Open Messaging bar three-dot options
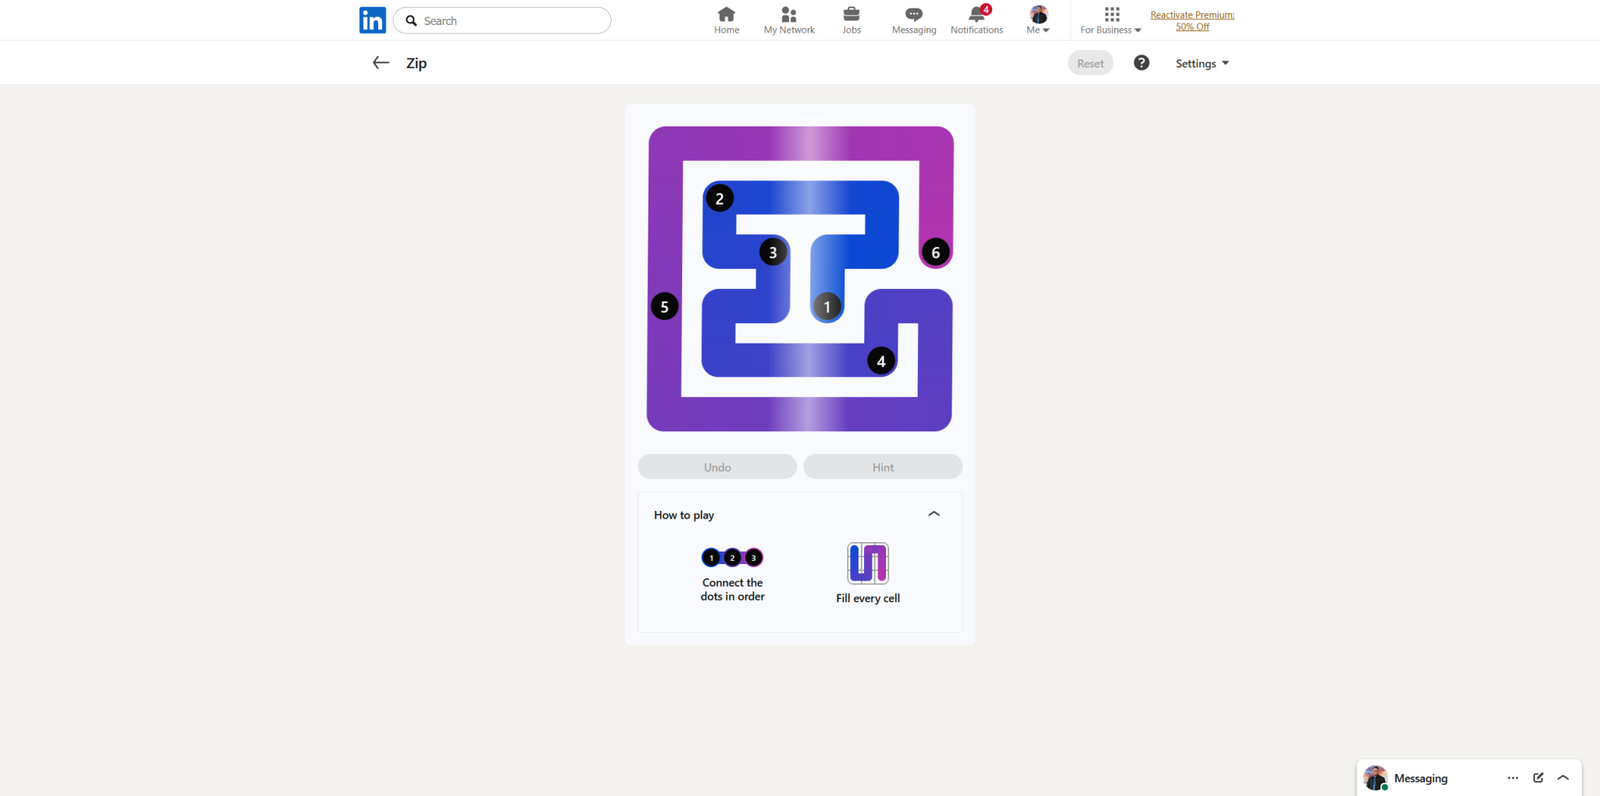The width and height of the screenshot is (1600, 796). pos(1512,778)
